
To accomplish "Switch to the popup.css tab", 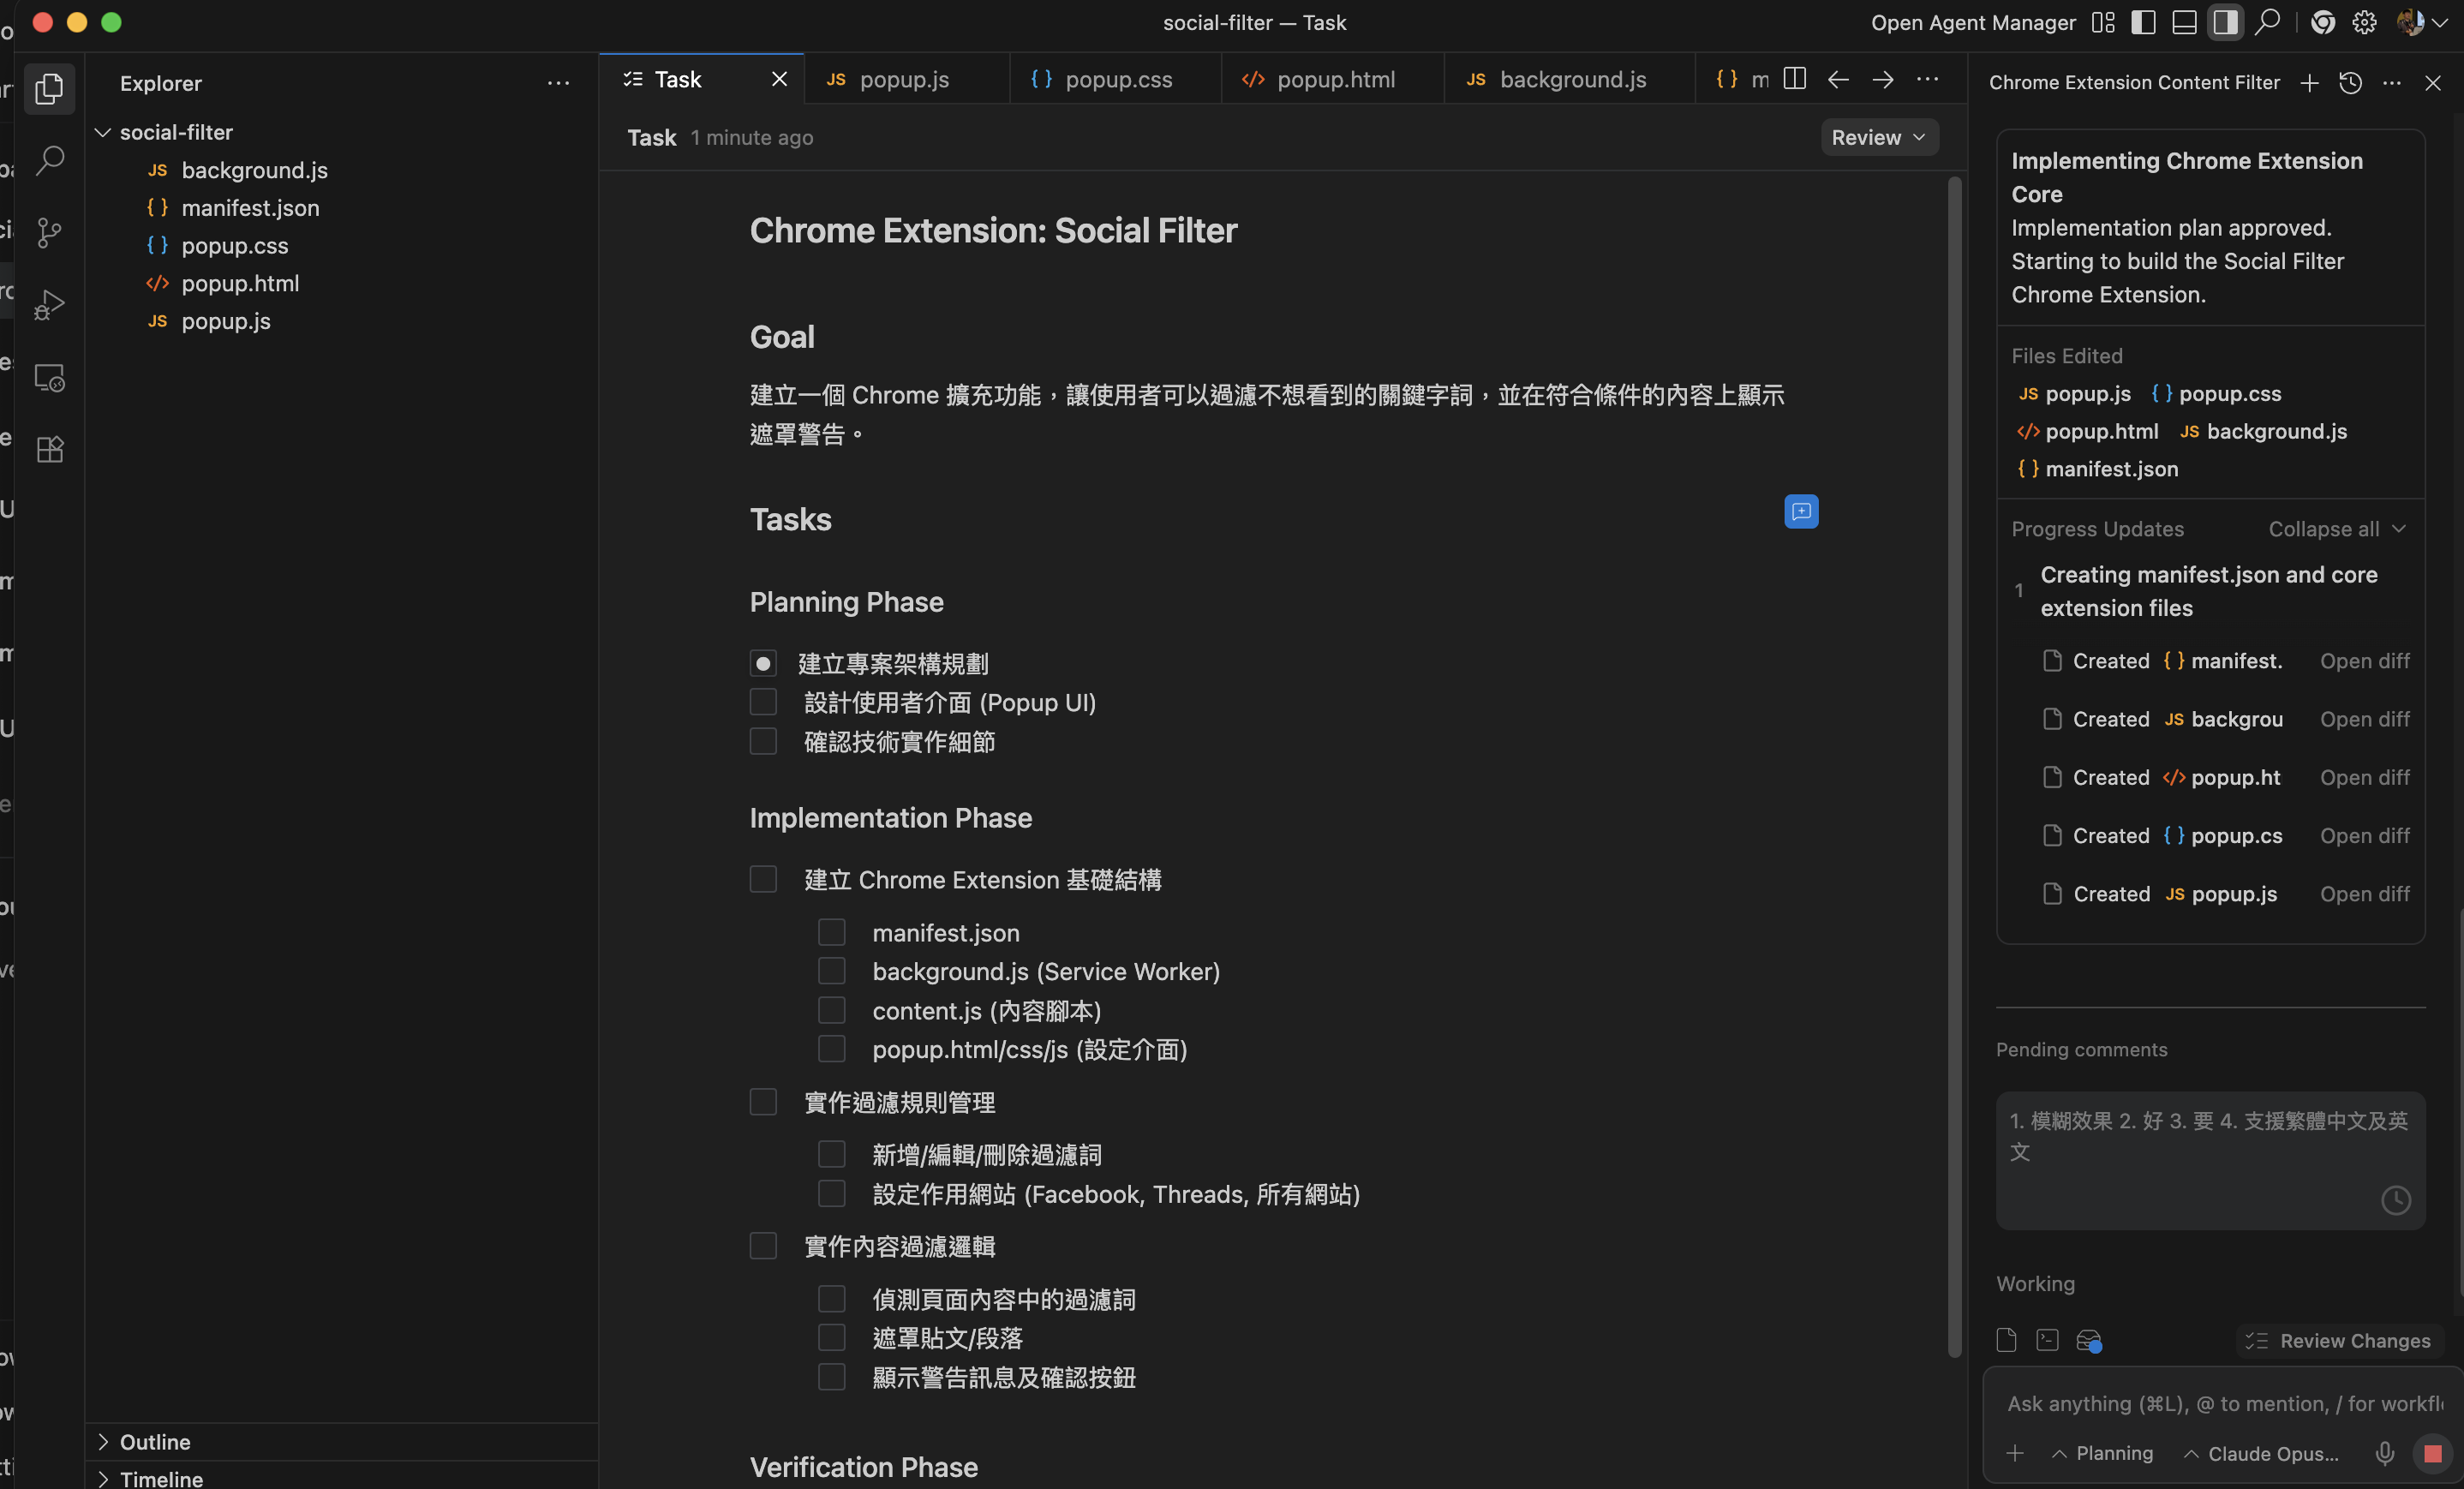I will click(x=1116, y=80).
